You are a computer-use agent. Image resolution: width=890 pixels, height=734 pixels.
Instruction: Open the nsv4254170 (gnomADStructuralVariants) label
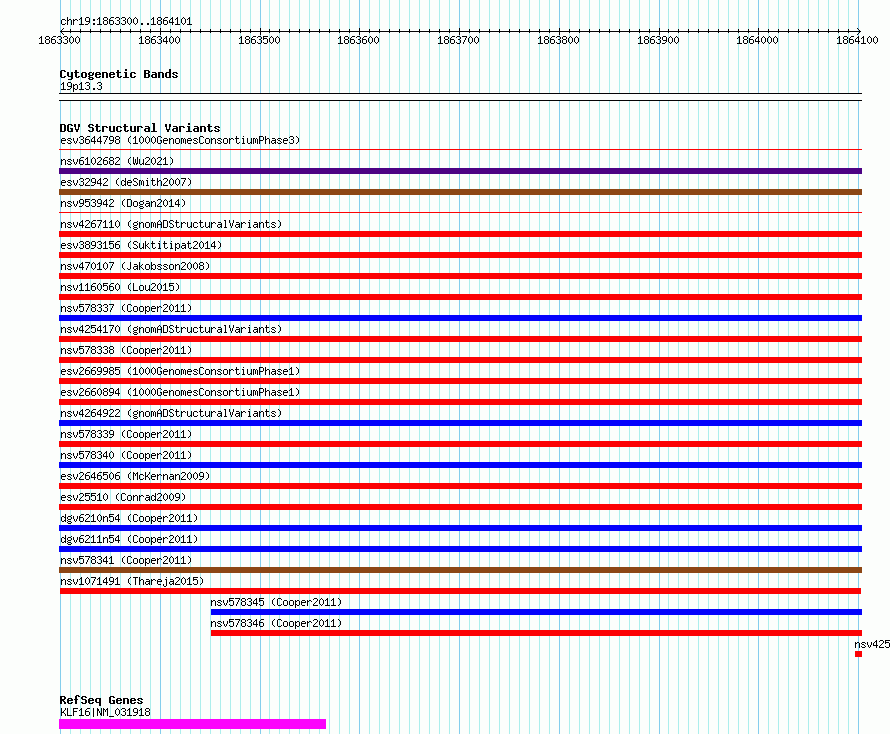pyautogui.click(x=171, y=329)
